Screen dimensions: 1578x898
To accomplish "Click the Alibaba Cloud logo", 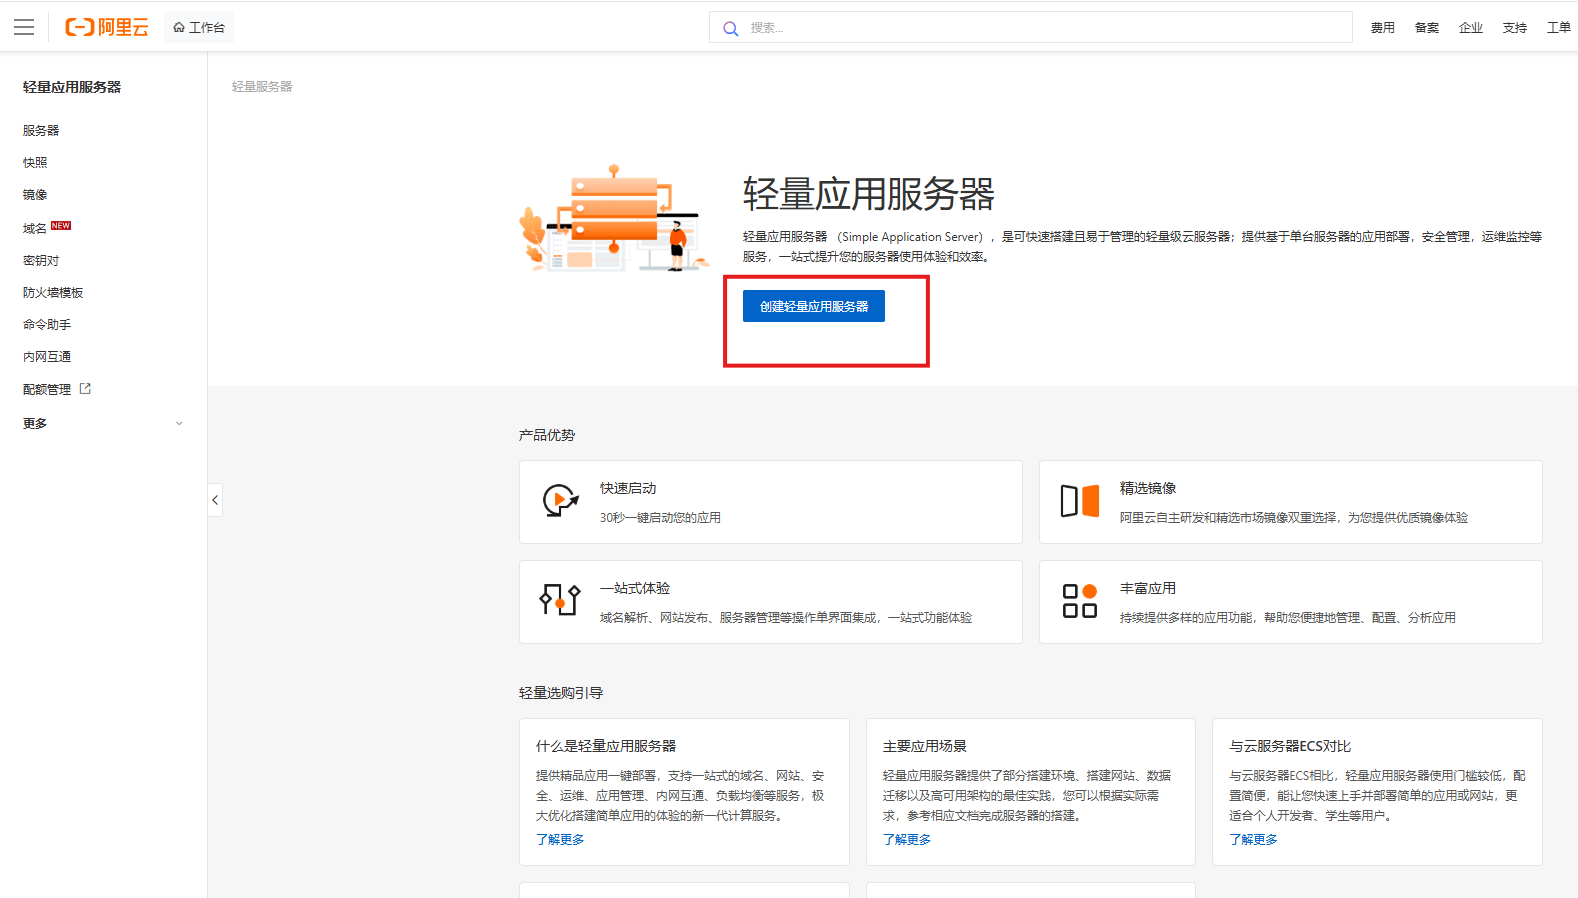I will click(107, 27).
